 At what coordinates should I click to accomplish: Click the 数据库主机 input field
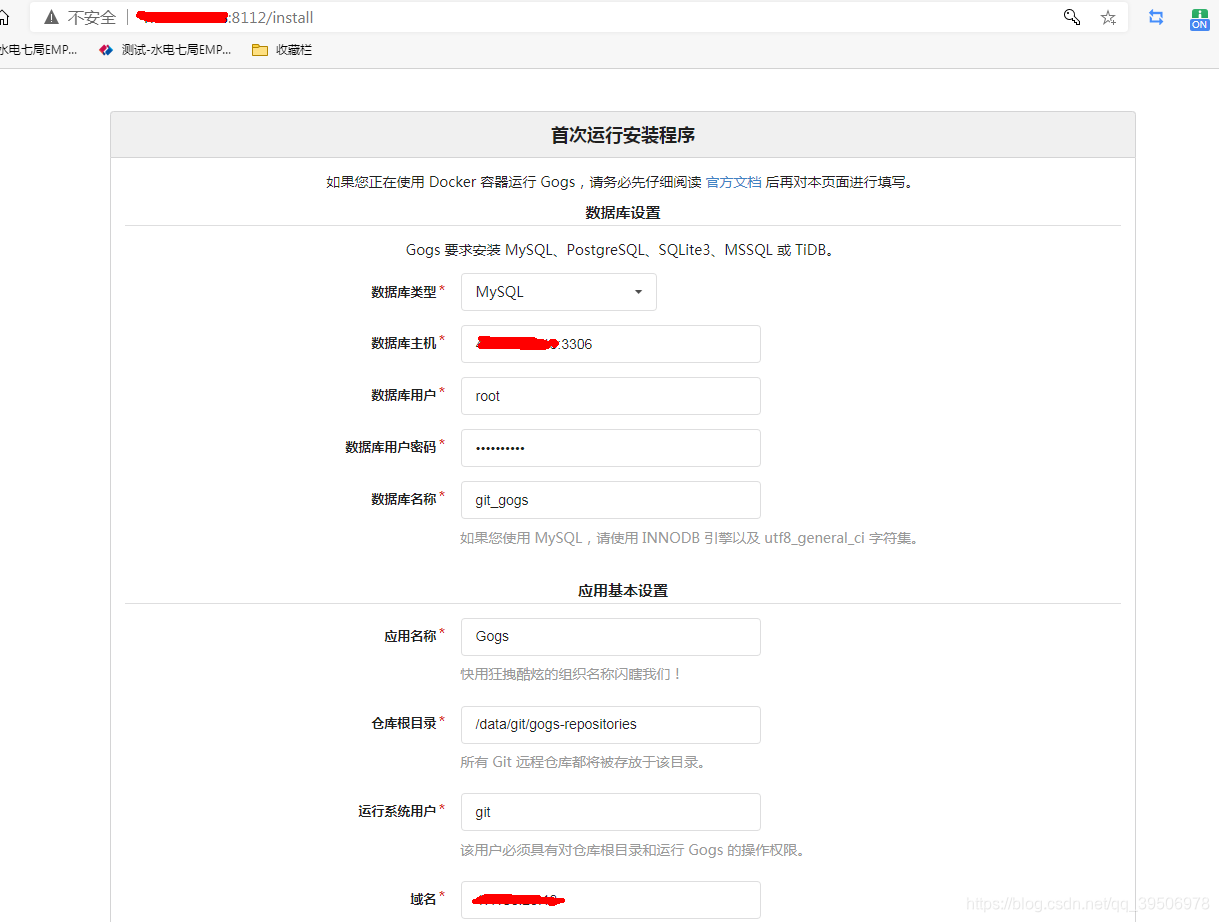611,344
